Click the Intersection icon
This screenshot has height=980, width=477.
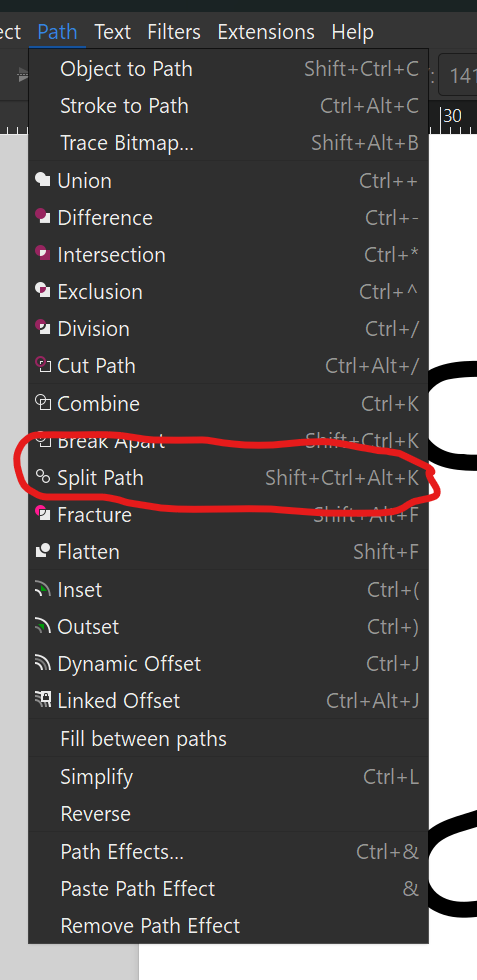tap(43, 254)
